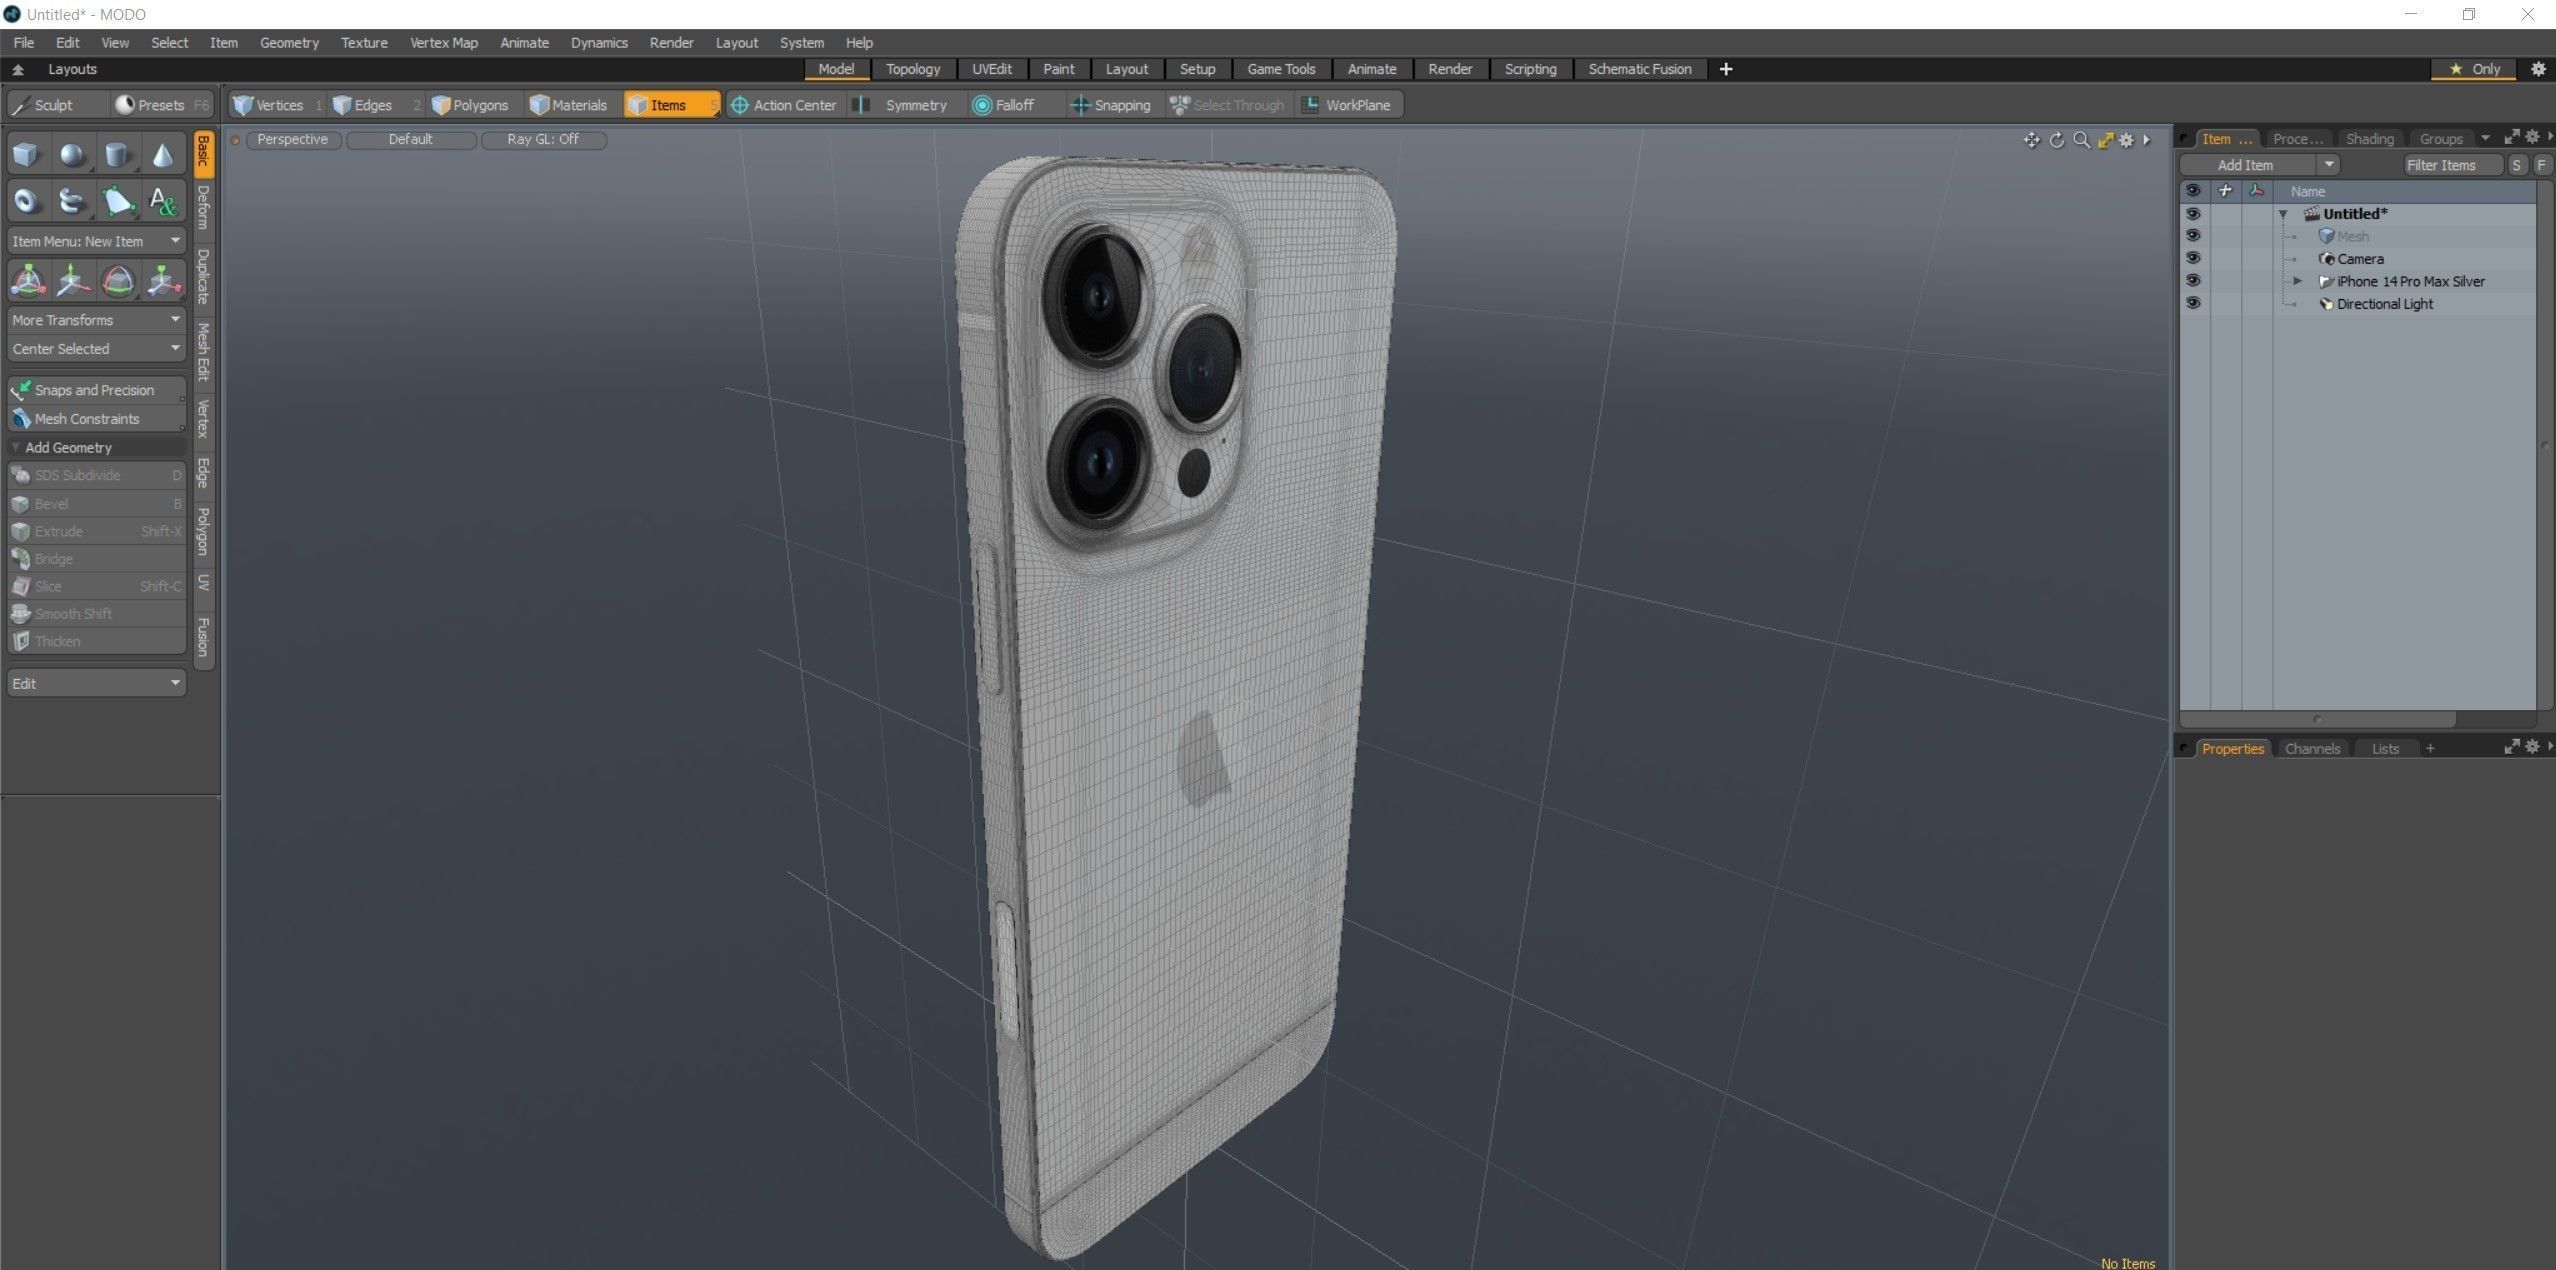
Task: Open layout settings gear at top right
Action: 2538,69
